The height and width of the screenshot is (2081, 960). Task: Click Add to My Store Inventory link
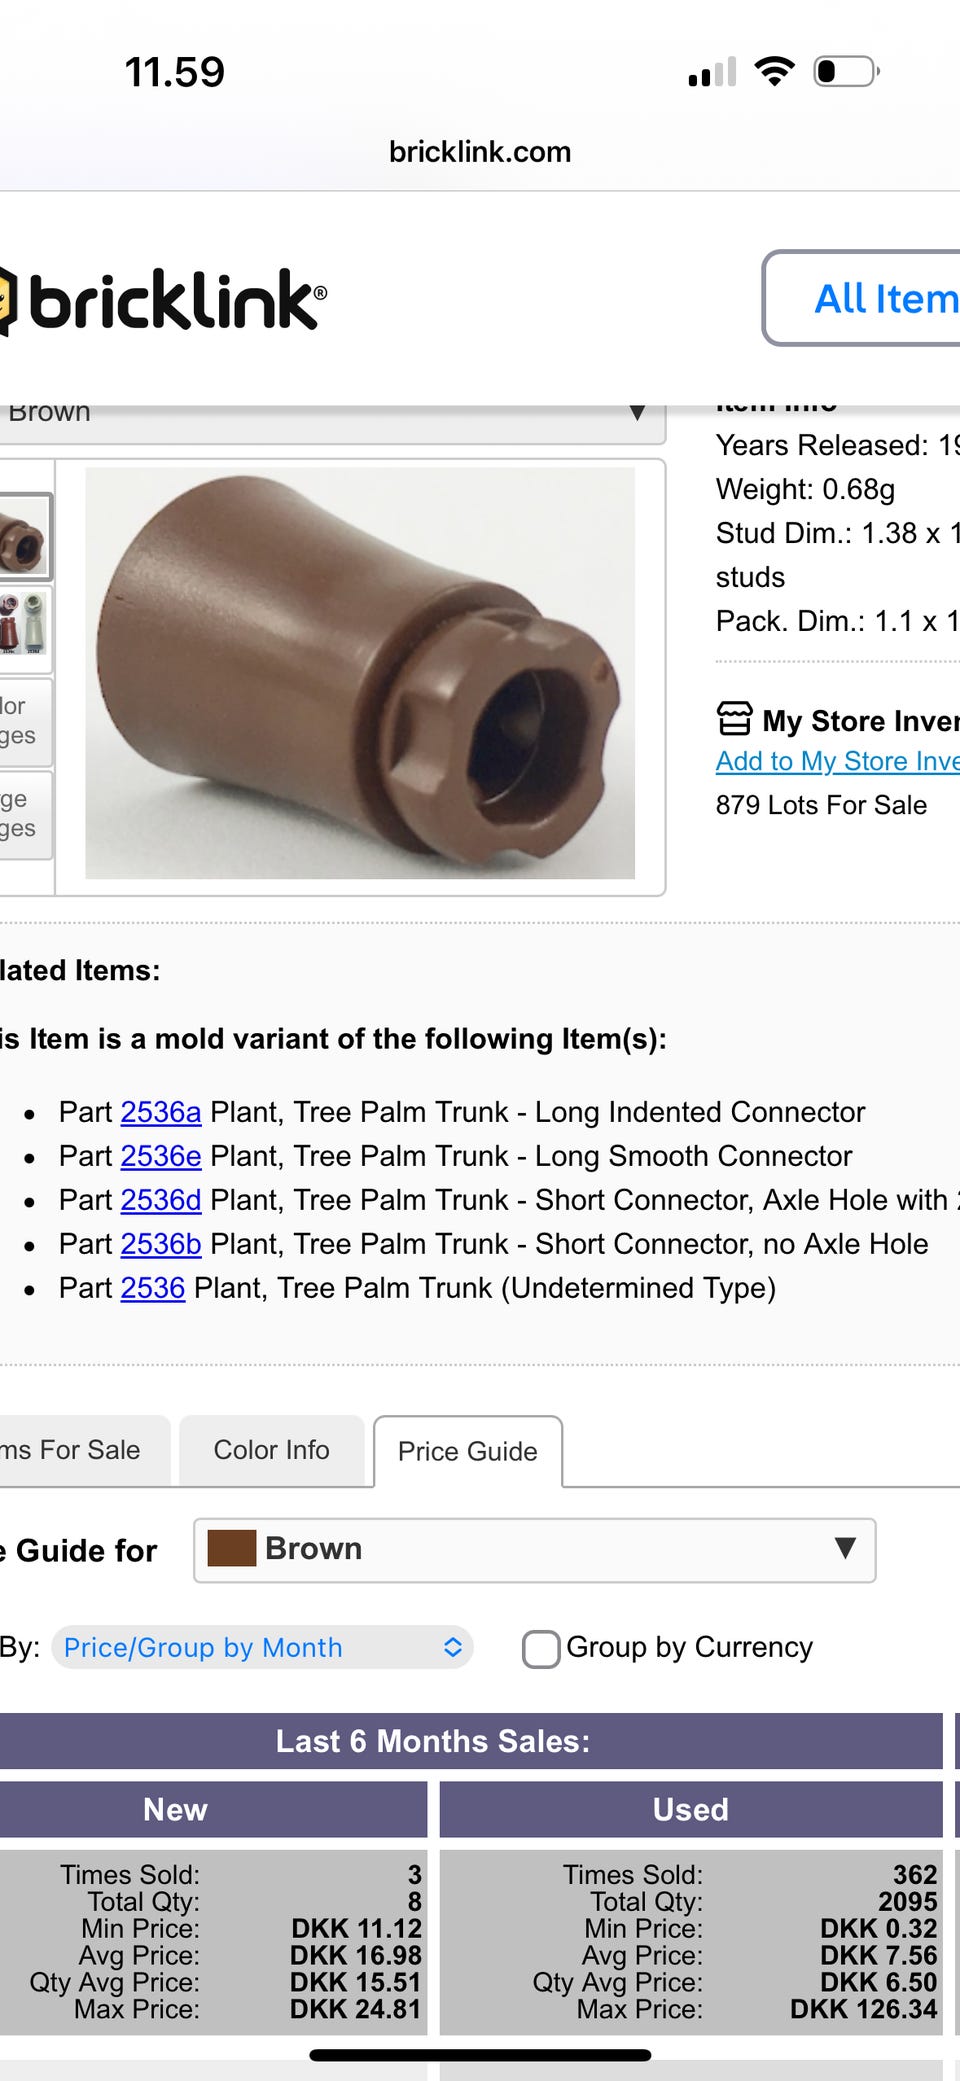click(837, 761)
